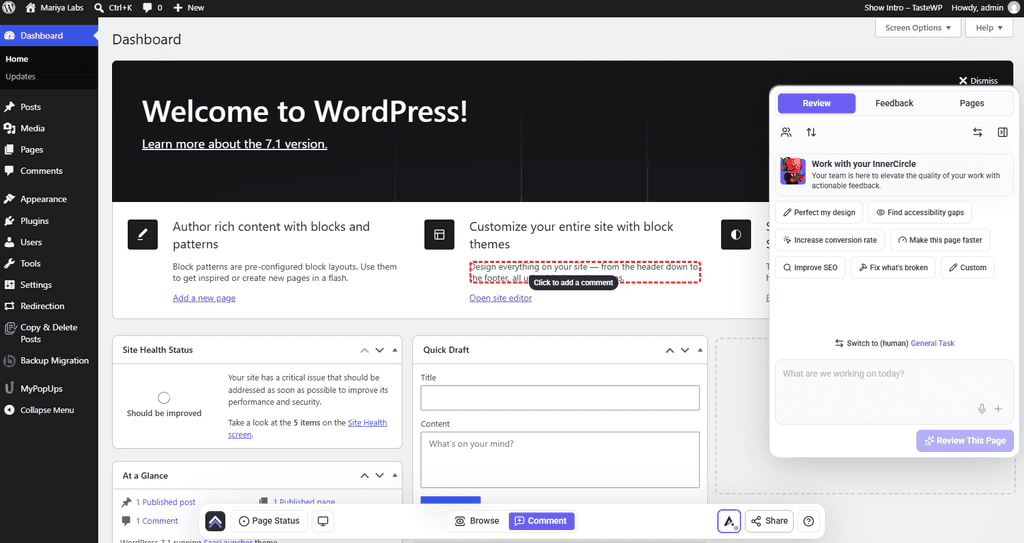Dismiss the welcome panel
1024x543 pixels.
978,81
